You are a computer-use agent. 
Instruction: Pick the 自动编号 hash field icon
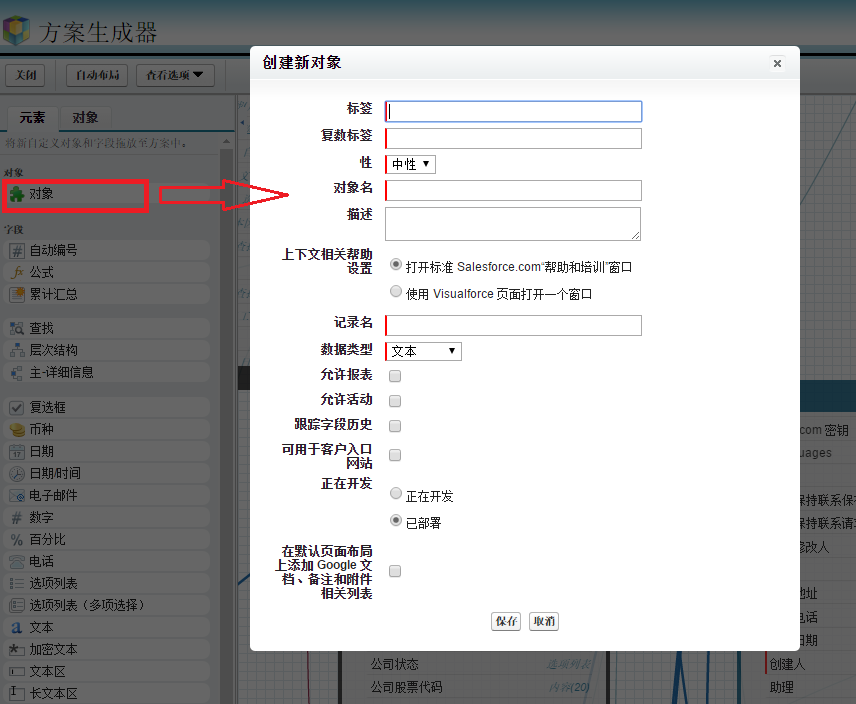click(x=17, y=250)
